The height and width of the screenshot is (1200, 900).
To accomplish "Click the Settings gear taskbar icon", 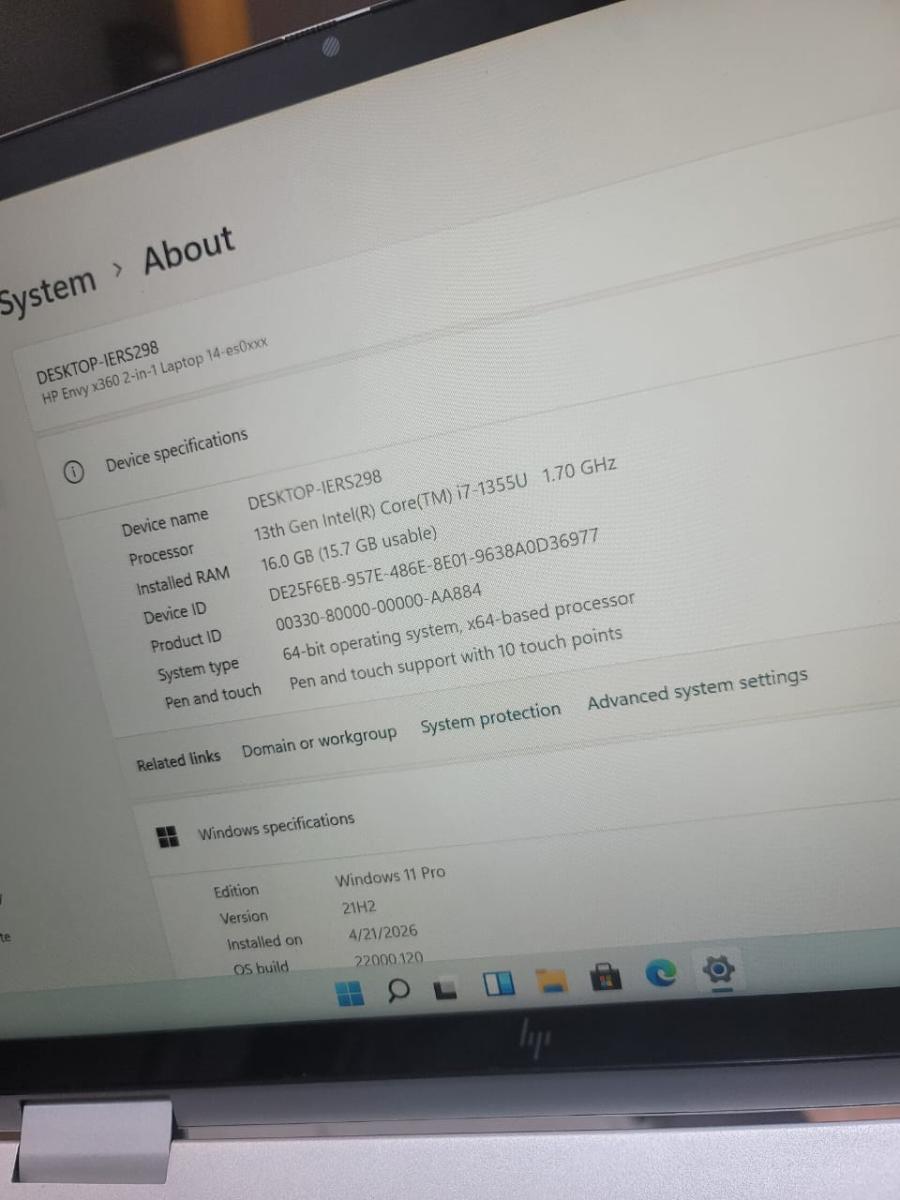I will [x=719, y=968].
